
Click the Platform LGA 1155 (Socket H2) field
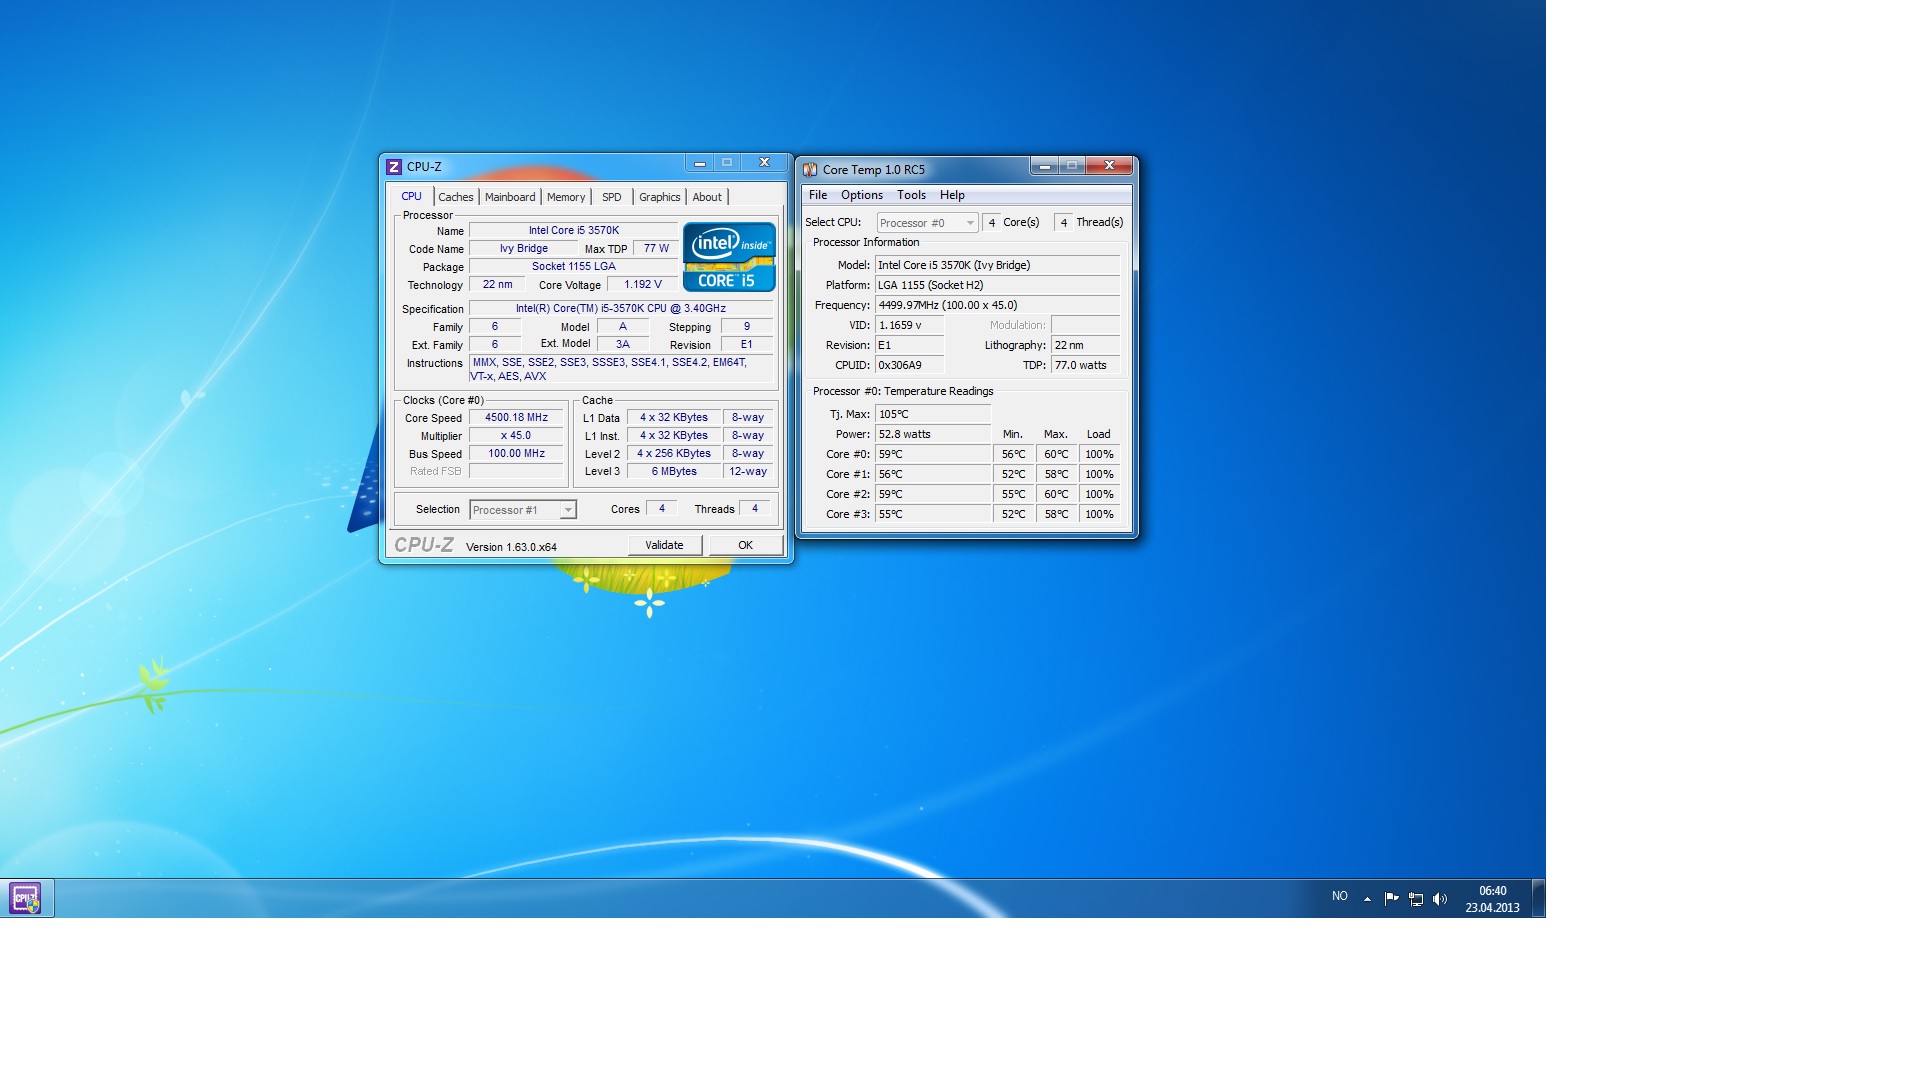pyautogui.click(x=997, y=286)
